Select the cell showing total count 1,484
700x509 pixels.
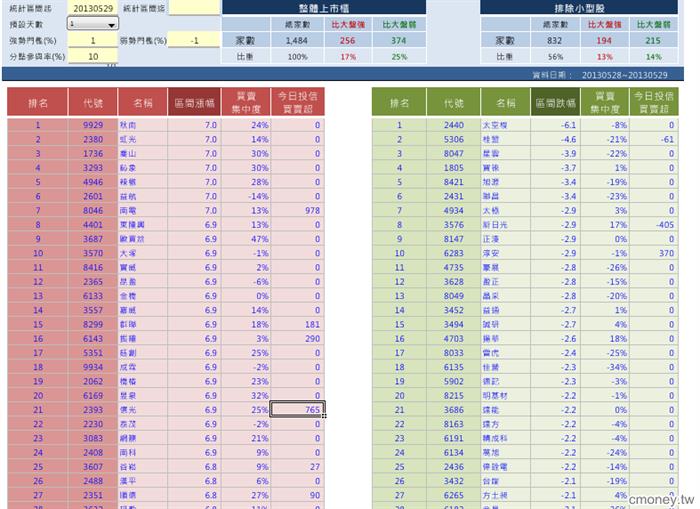tap(297, 40)
